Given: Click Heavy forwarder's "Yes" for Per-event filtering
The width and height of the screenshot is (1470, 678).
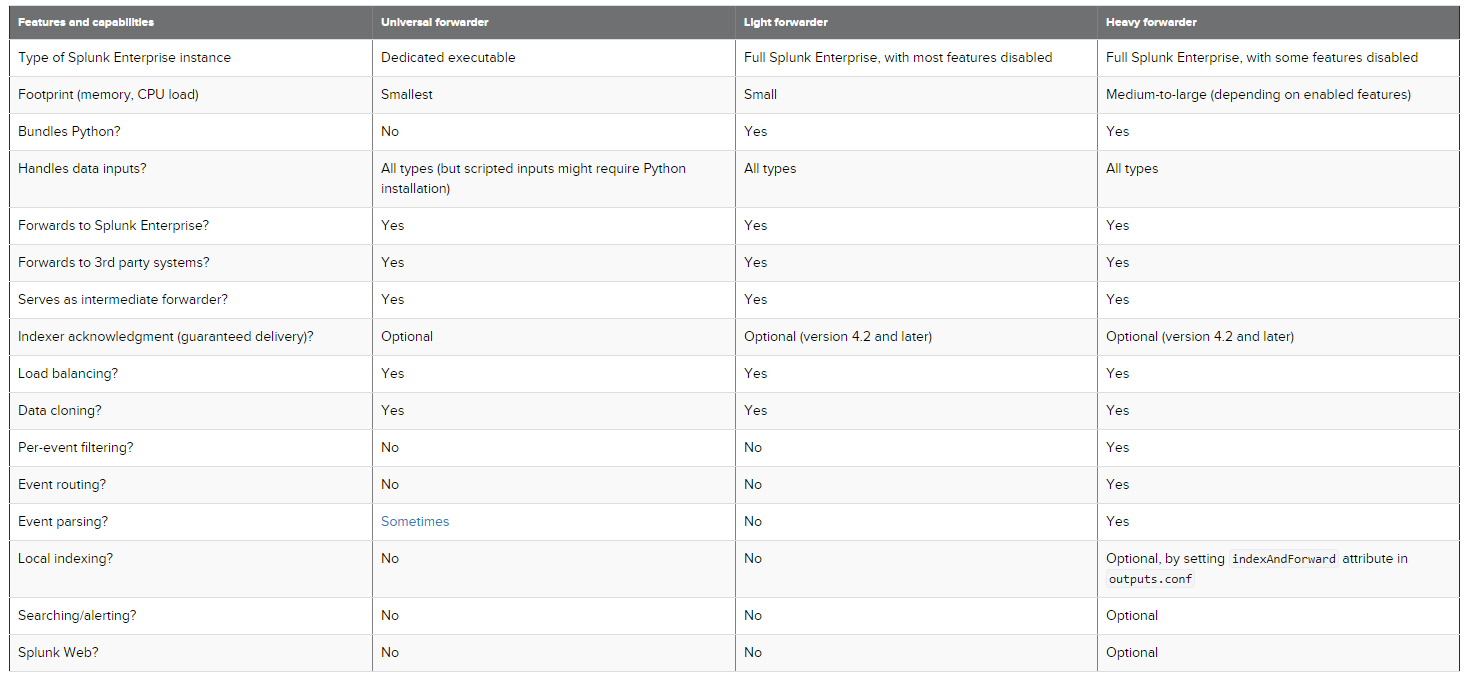Looking at the screenshot, I should click(1118, 447).
